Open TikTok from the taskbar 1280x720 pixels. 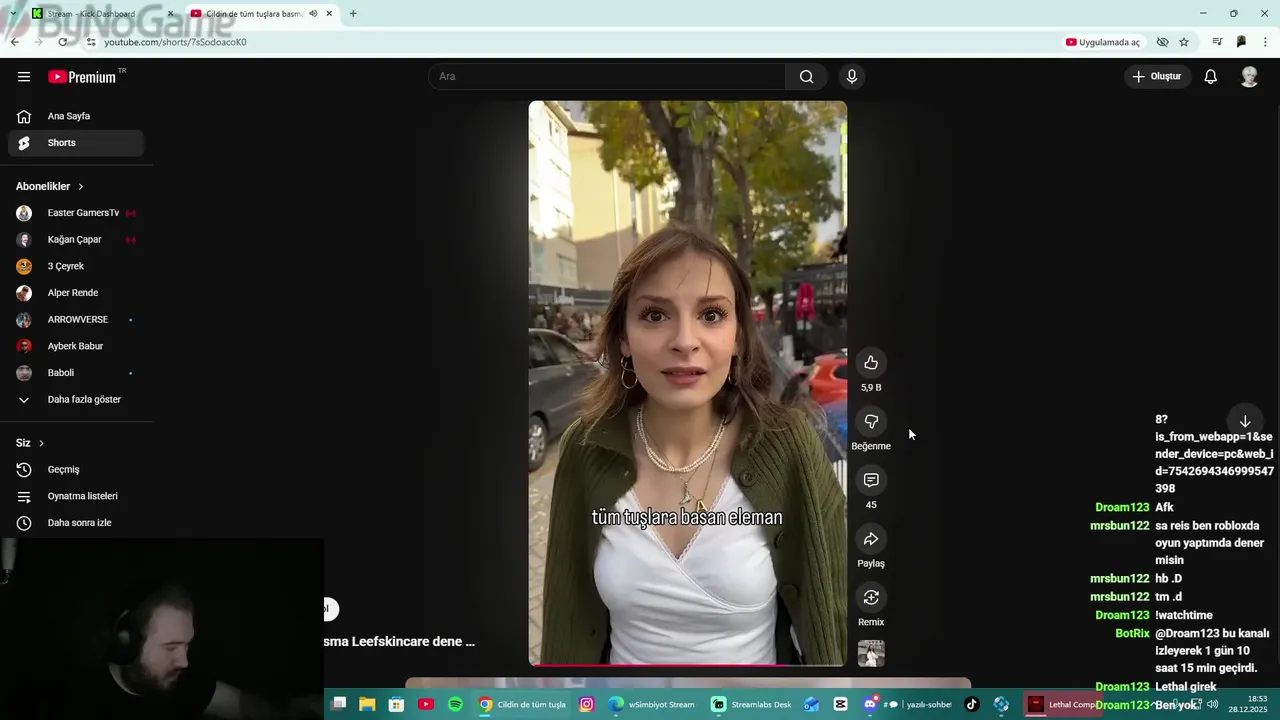(972, 704)
